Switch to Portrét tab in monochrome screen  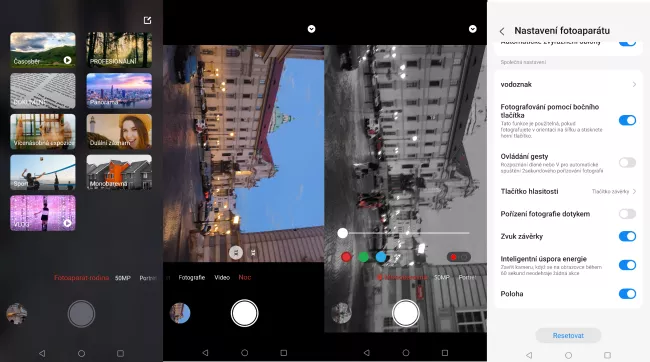click(467, 277)
